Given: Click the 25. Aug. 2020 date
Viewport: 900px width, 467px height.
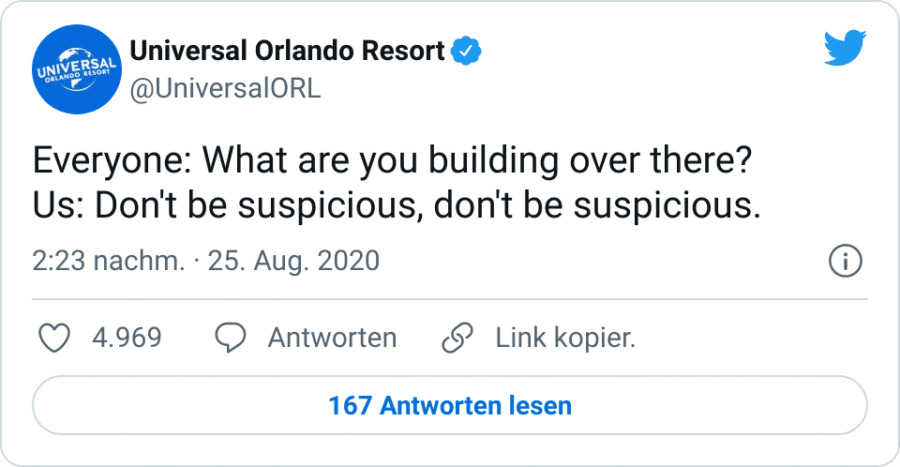Looking at the screenshot, I should (294, 261).
